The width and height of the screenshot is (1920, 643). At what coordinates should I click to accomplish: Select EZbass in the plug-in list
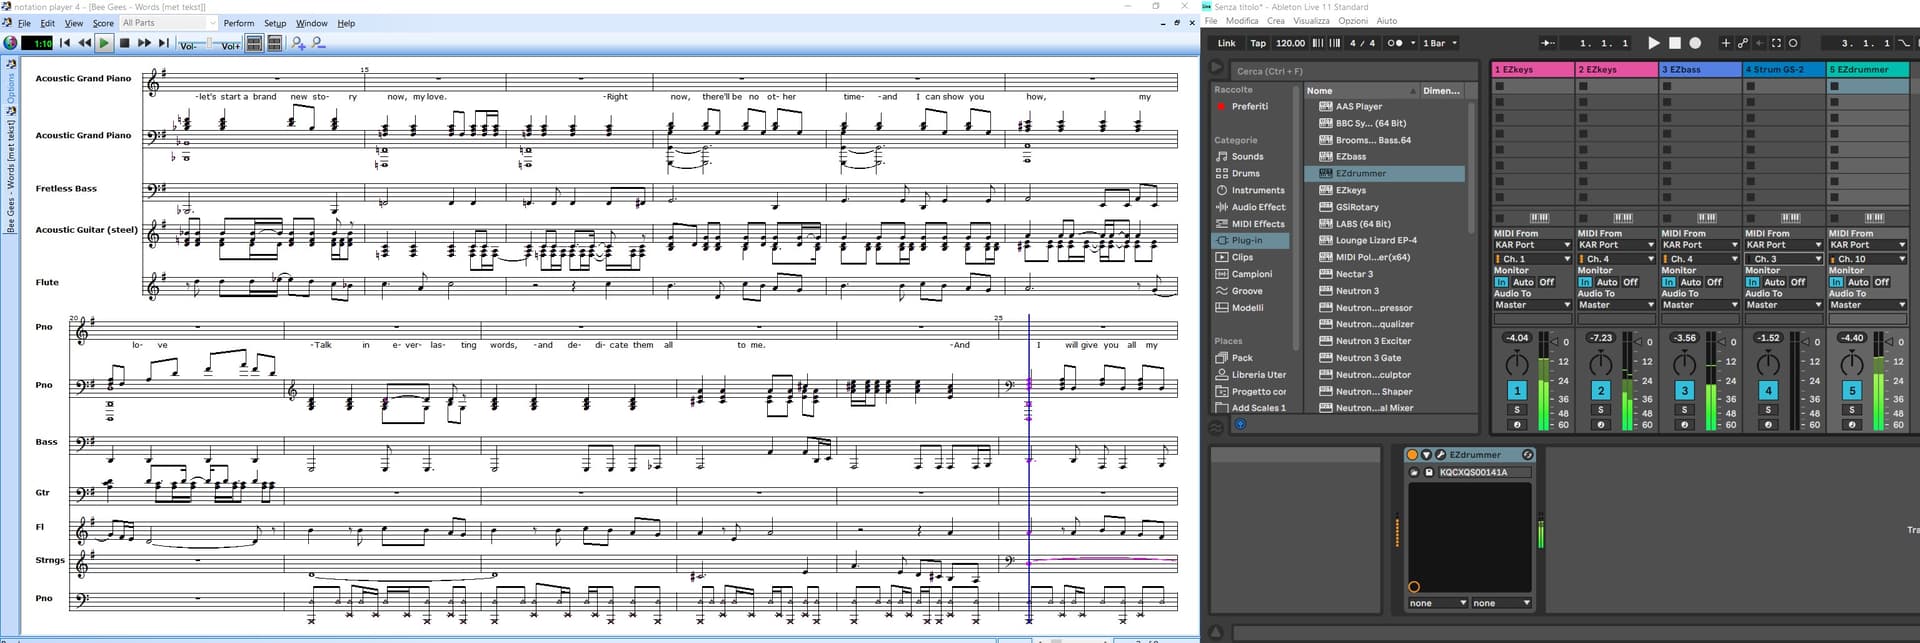point(1350,157)
